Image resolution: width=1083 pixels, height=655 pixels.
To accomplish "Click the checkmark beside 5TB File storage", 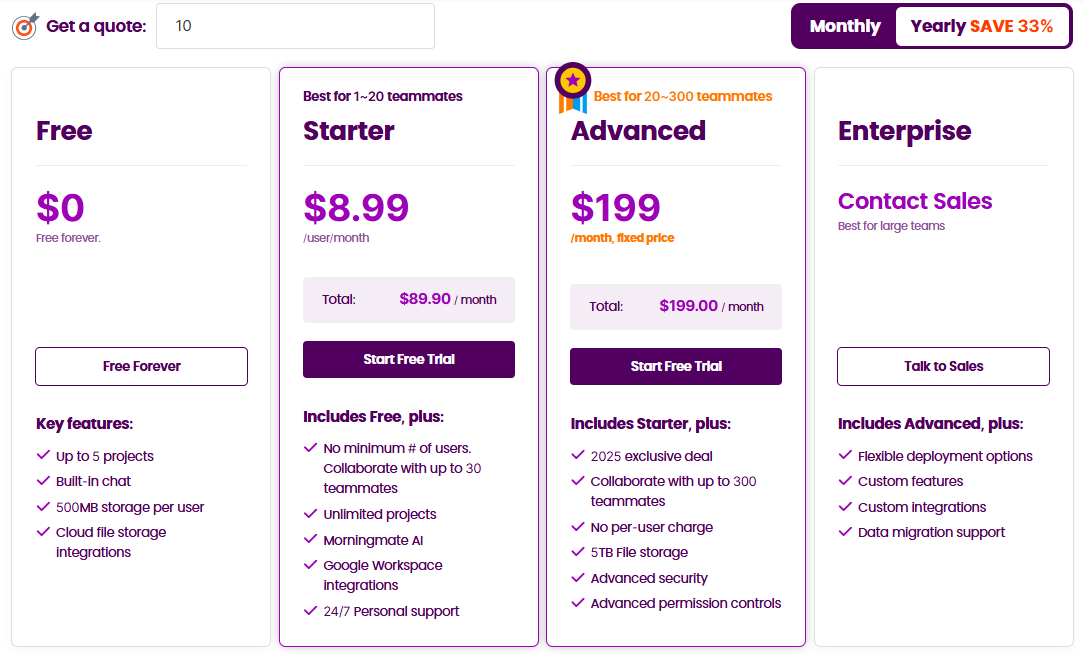I will pyautogui.click(x=578, y=551).
